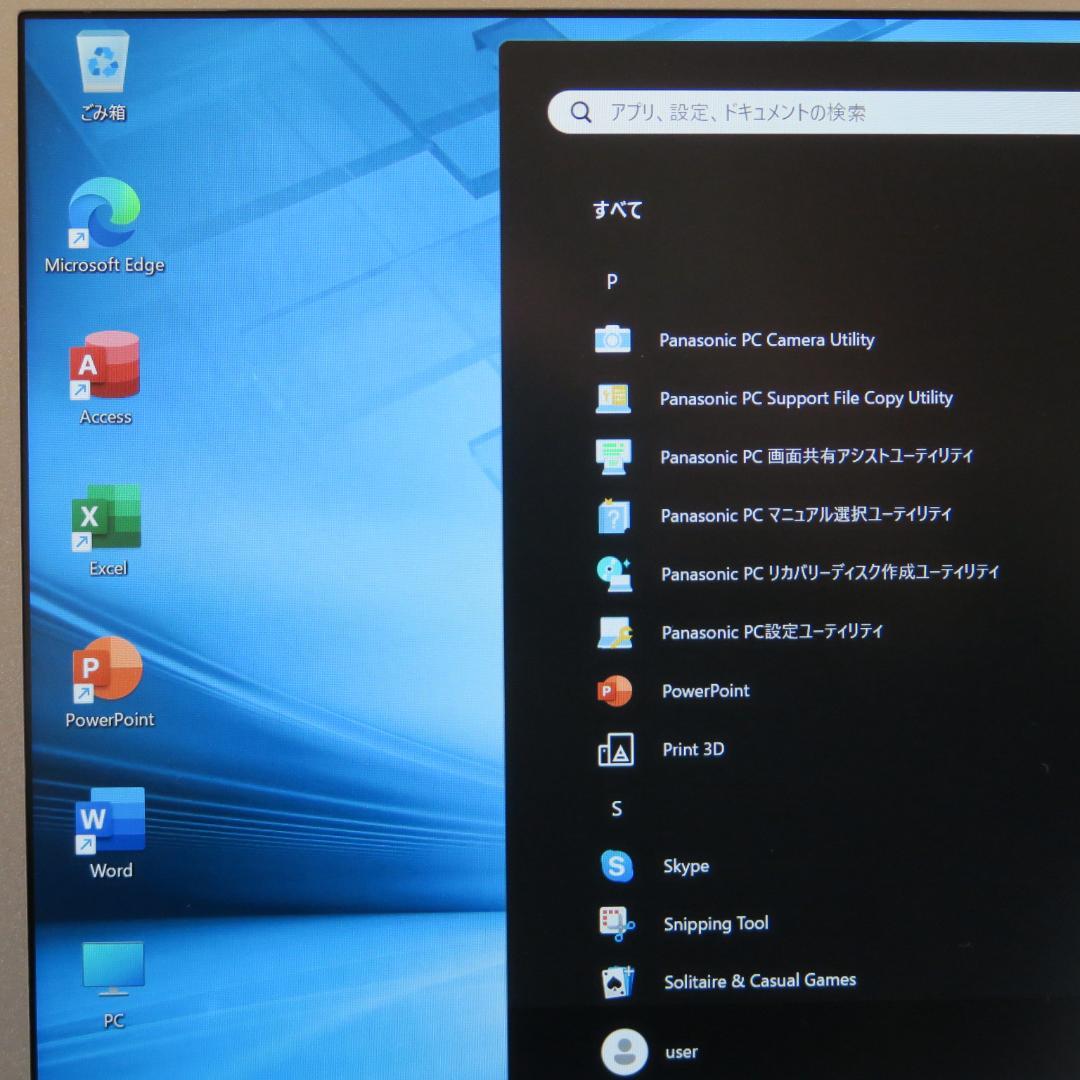Launch Panasonic PC Camera Utility
This screenshot has width=1080, height=1080.
coord(768,340)
